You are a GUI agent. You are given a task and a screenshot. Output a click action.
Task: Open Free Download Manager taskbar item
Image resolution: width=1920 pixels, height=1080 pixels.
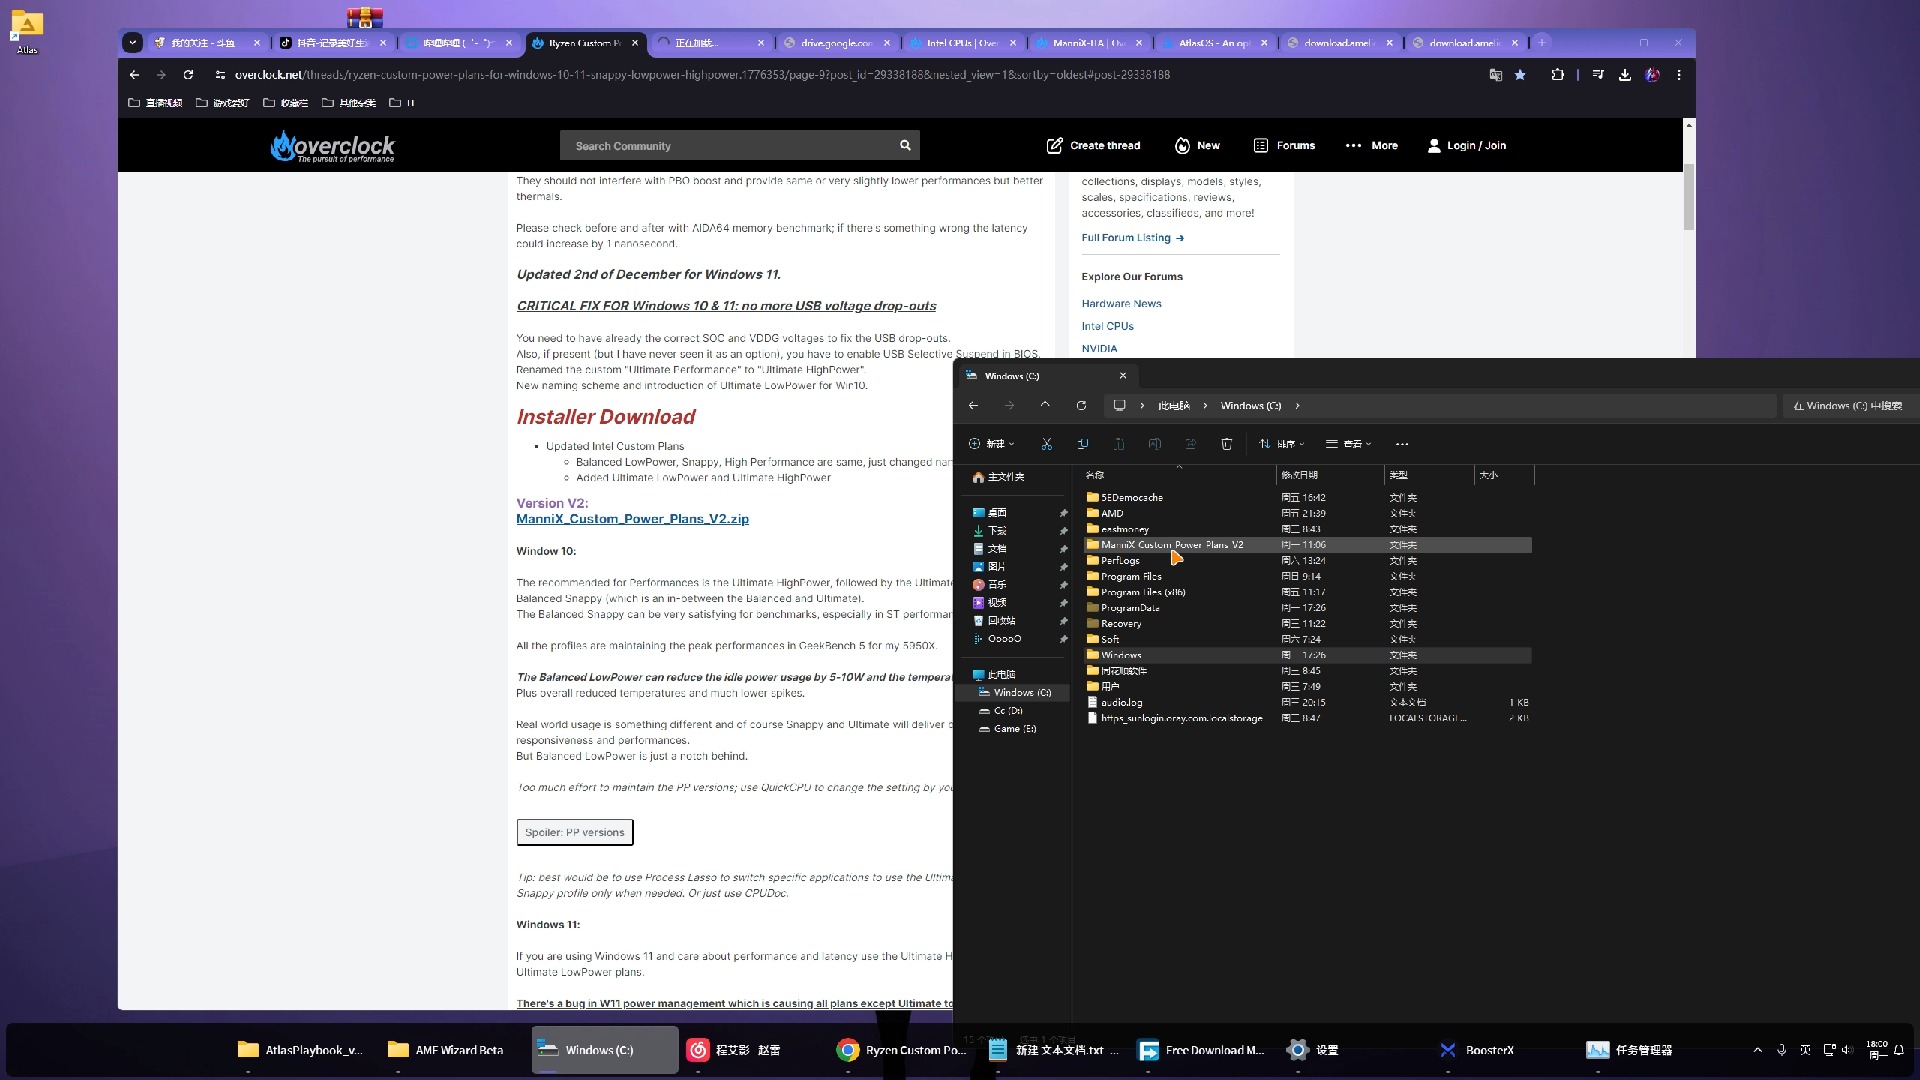pyautogui.click(x=1203, y=1050)
